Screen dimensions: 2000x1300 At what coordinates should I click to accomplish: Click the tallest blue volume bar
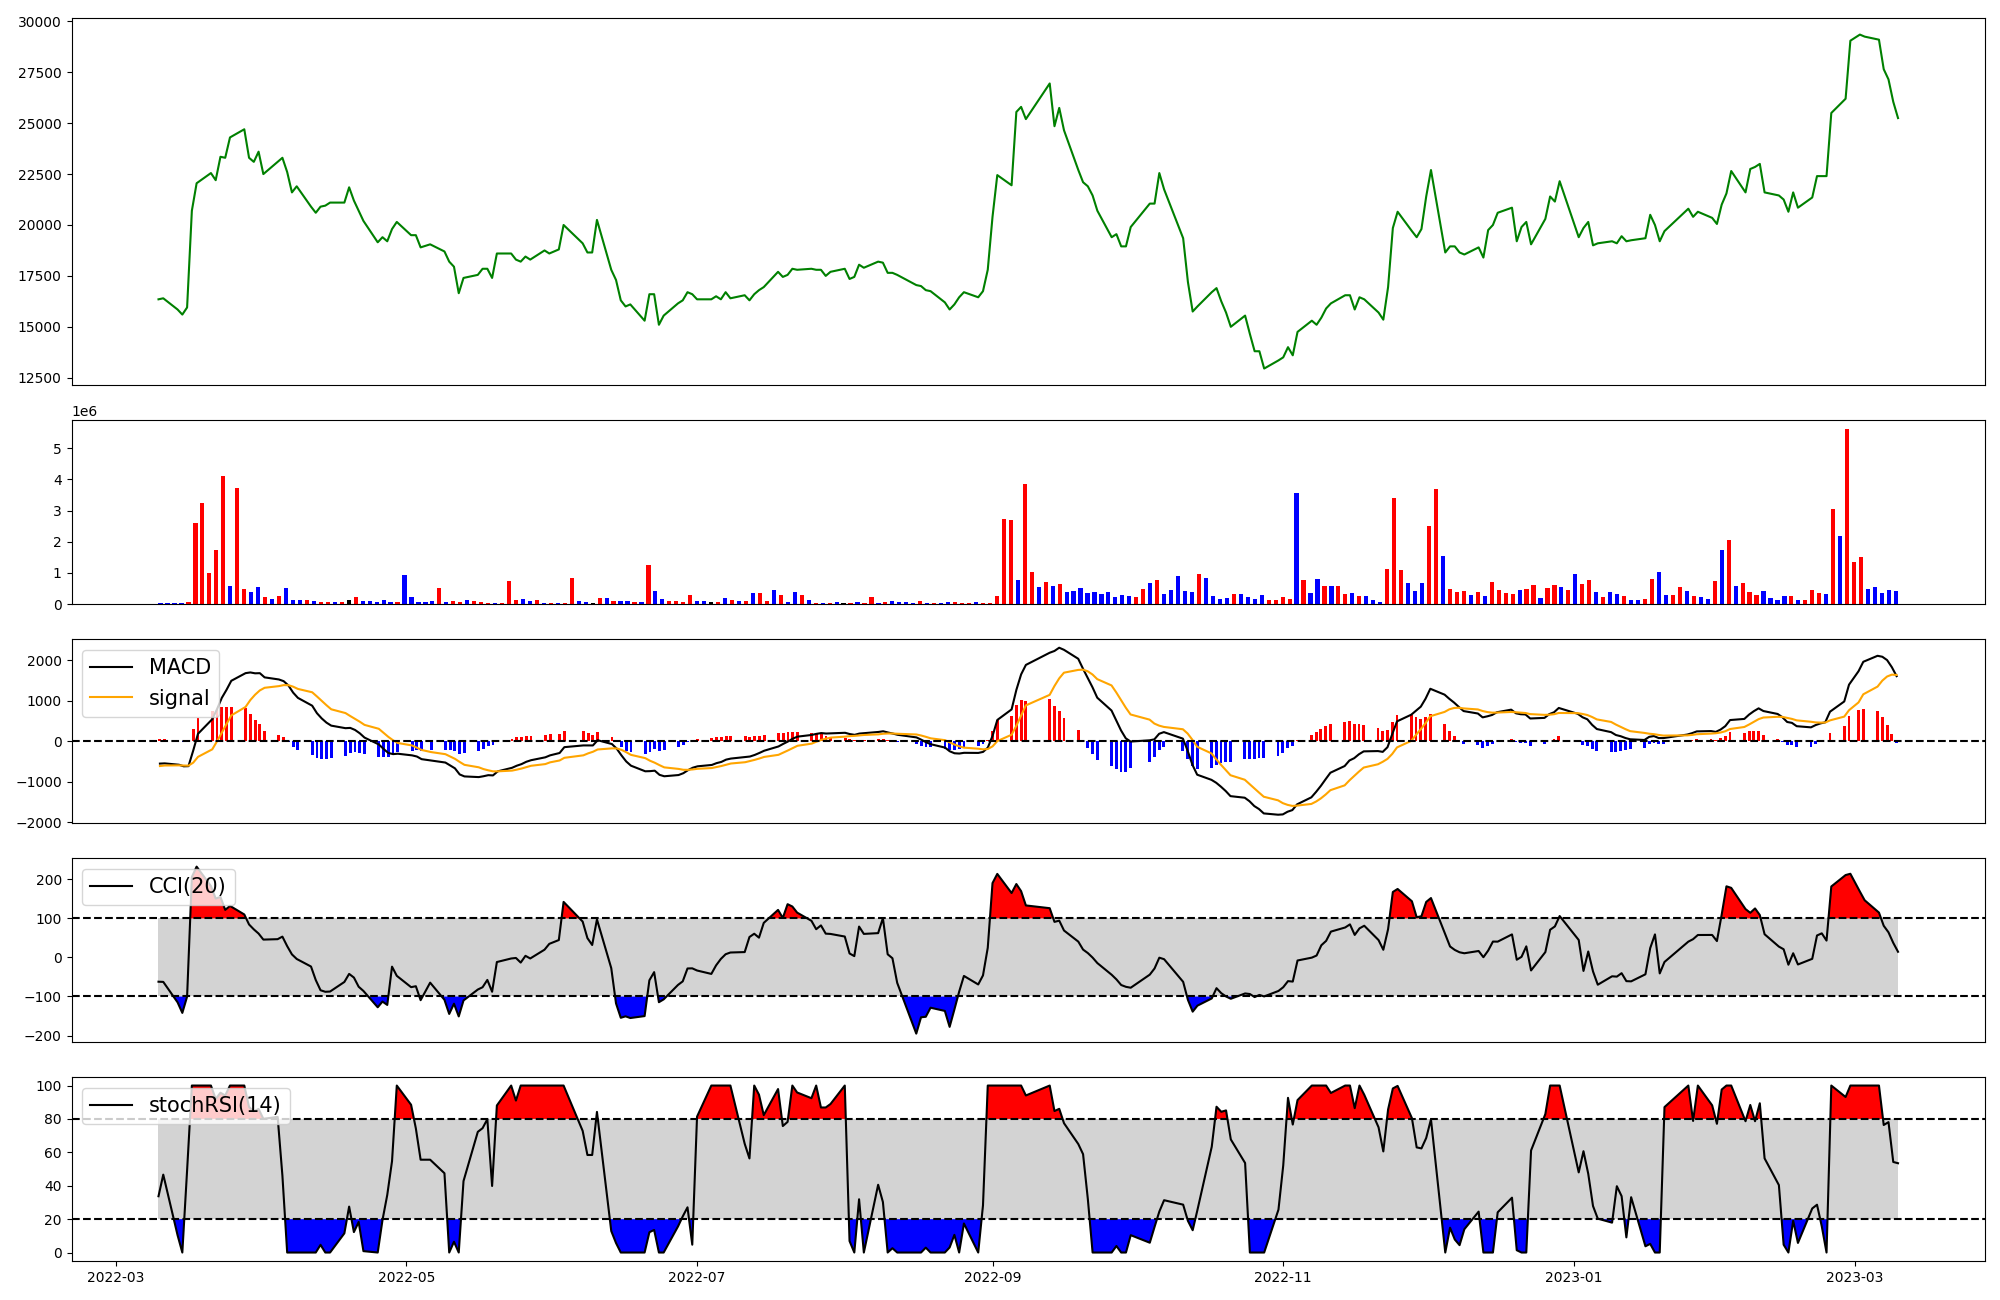click(1296, 548)
